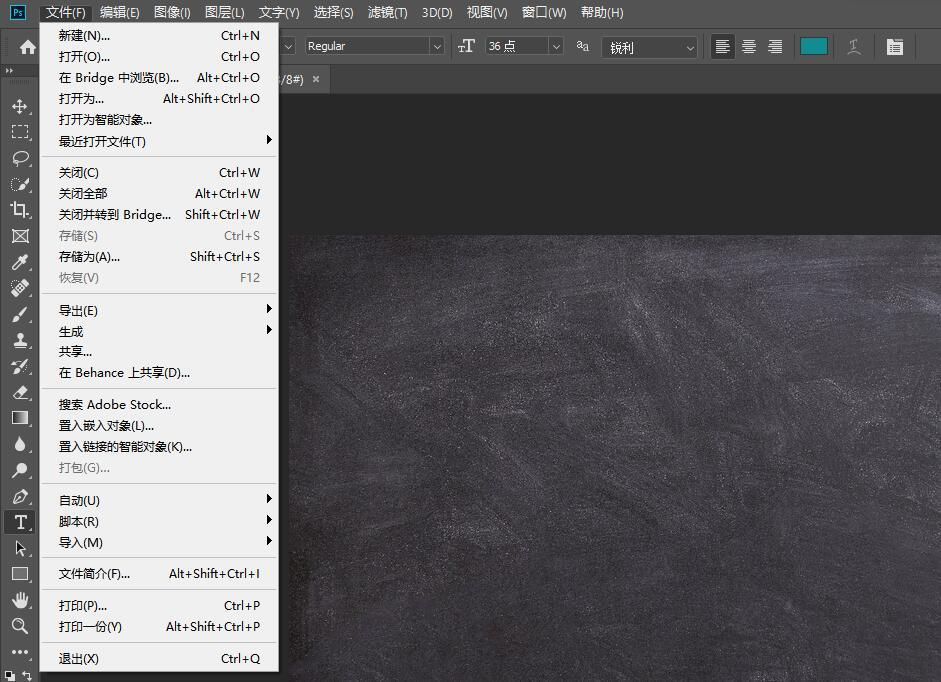Click the teal text color swatch
The image size is (941, 682).
(813, 47)
